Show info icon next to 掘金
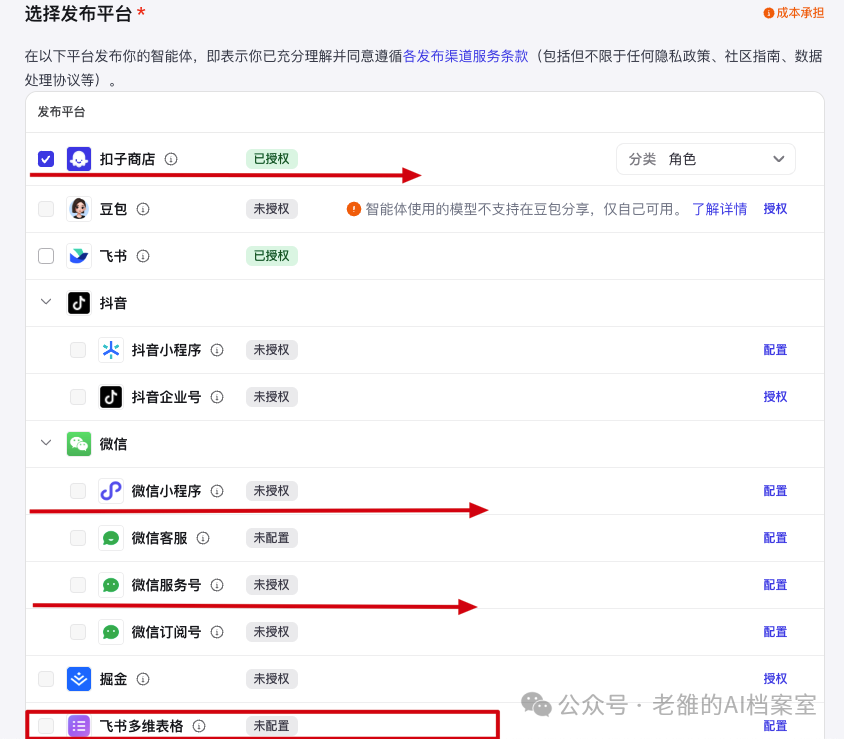Screen dimensions: 844x739 143,679
